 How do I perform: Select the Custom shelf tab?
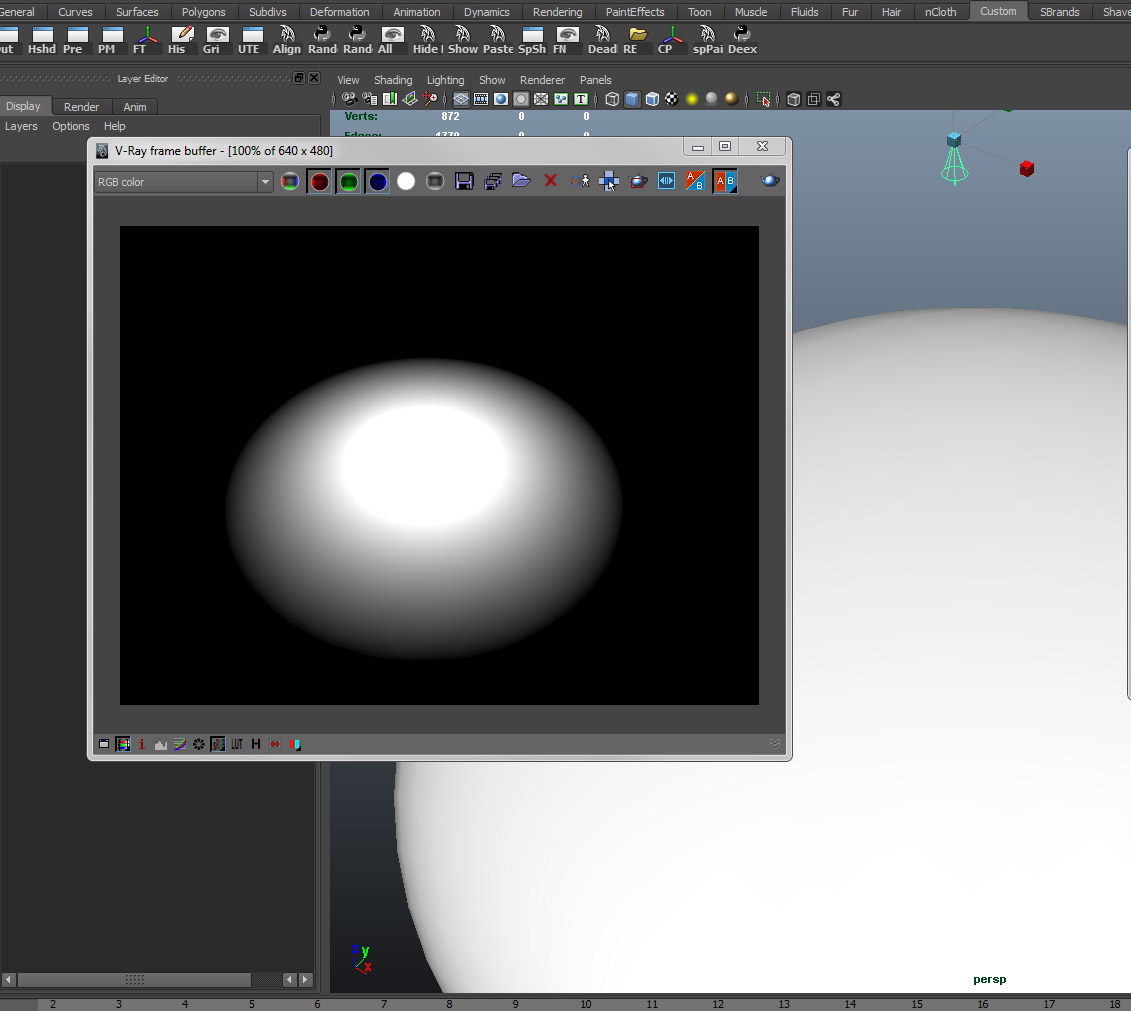tap(998, 12)
